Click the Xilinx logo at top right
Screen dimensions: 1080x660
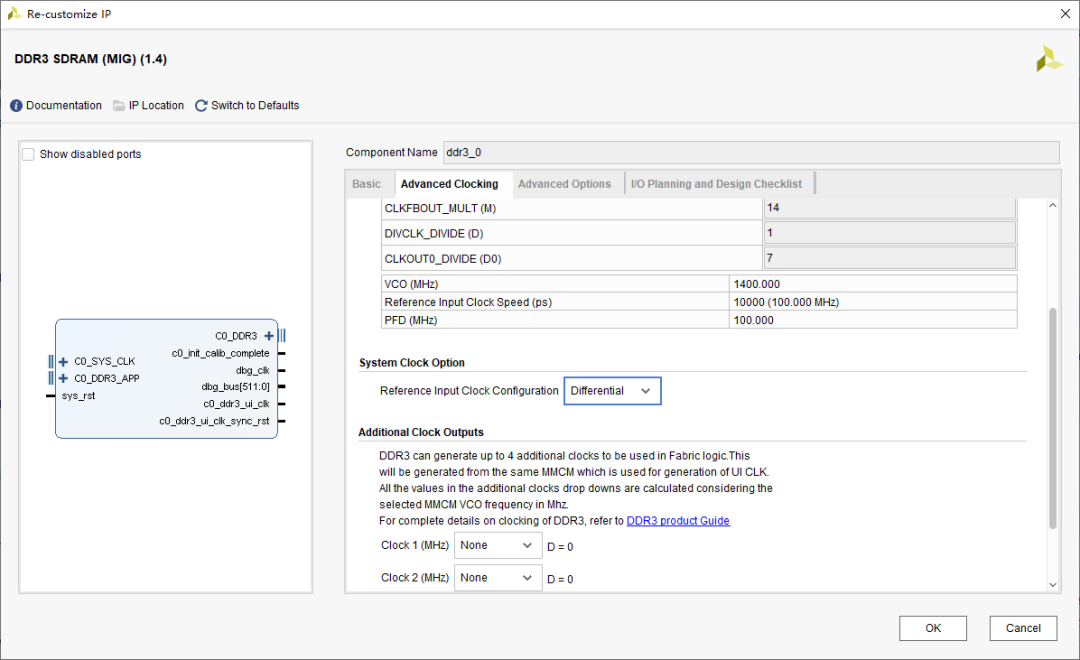click(1049, 59)
